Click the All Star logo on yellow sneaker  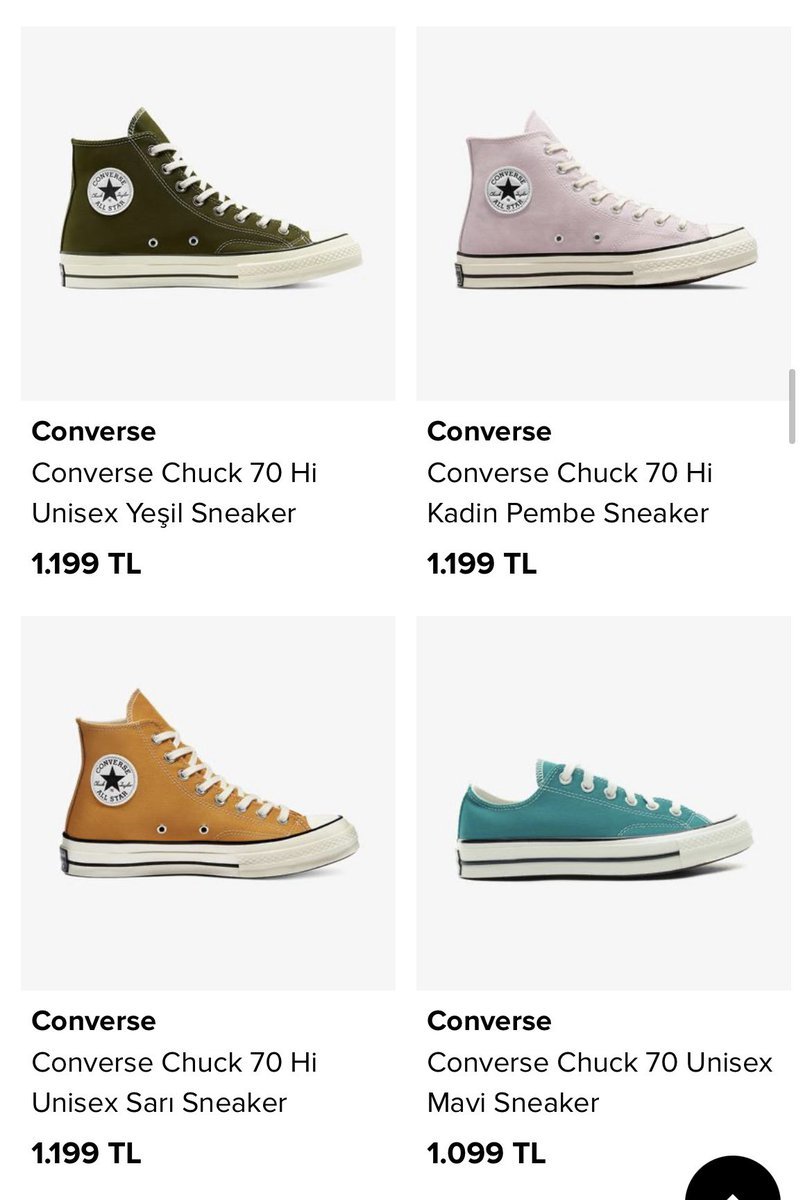click(113, 778)
